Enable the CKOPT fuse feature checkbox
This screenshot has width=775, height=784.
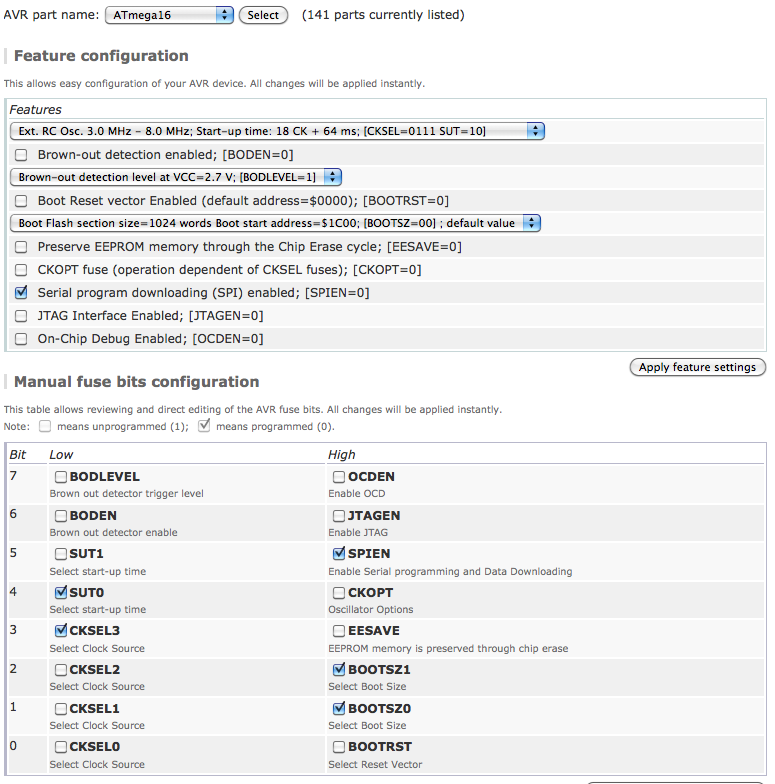(x=21, y=270)
